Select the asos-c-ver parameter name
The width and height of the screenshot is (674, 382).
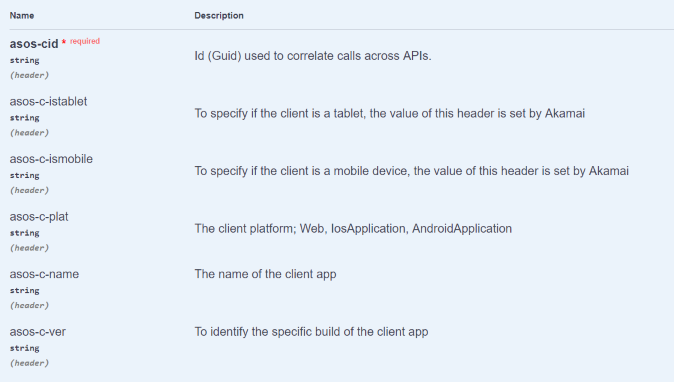pyautogui.click(x=38, y=332)
